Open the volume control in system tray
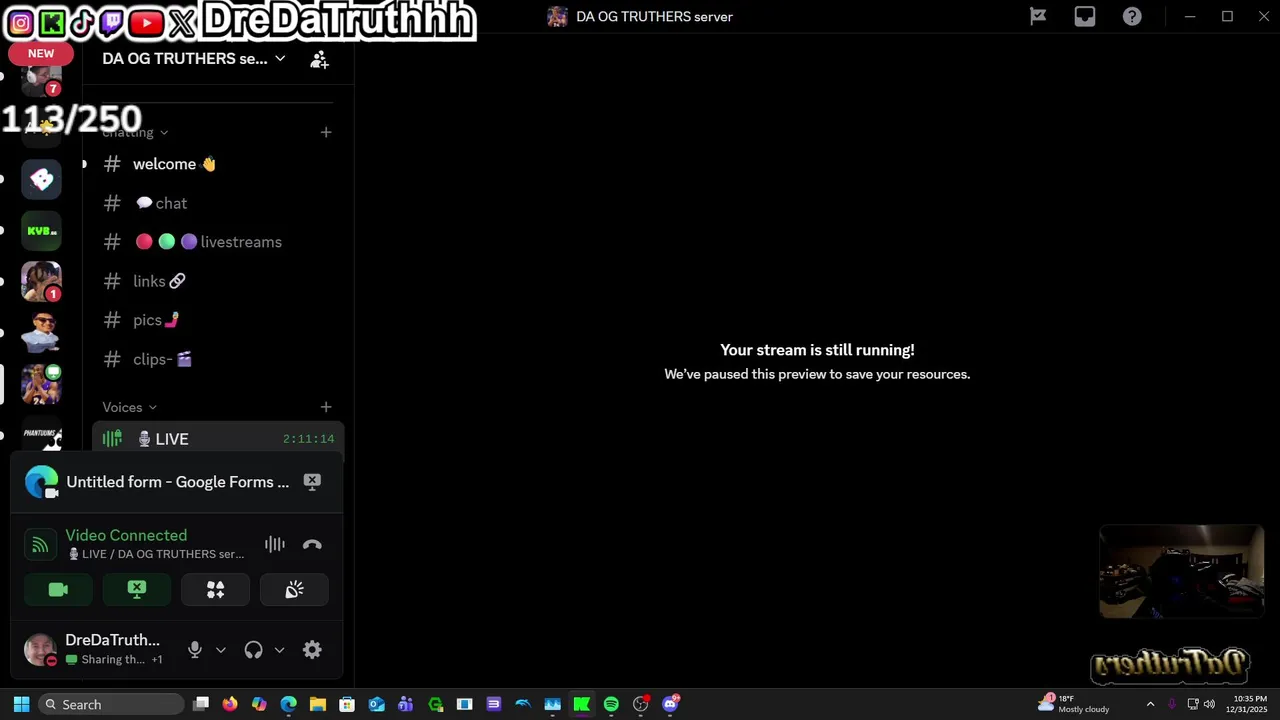The image size is (1280, 720). [1209, 704]
